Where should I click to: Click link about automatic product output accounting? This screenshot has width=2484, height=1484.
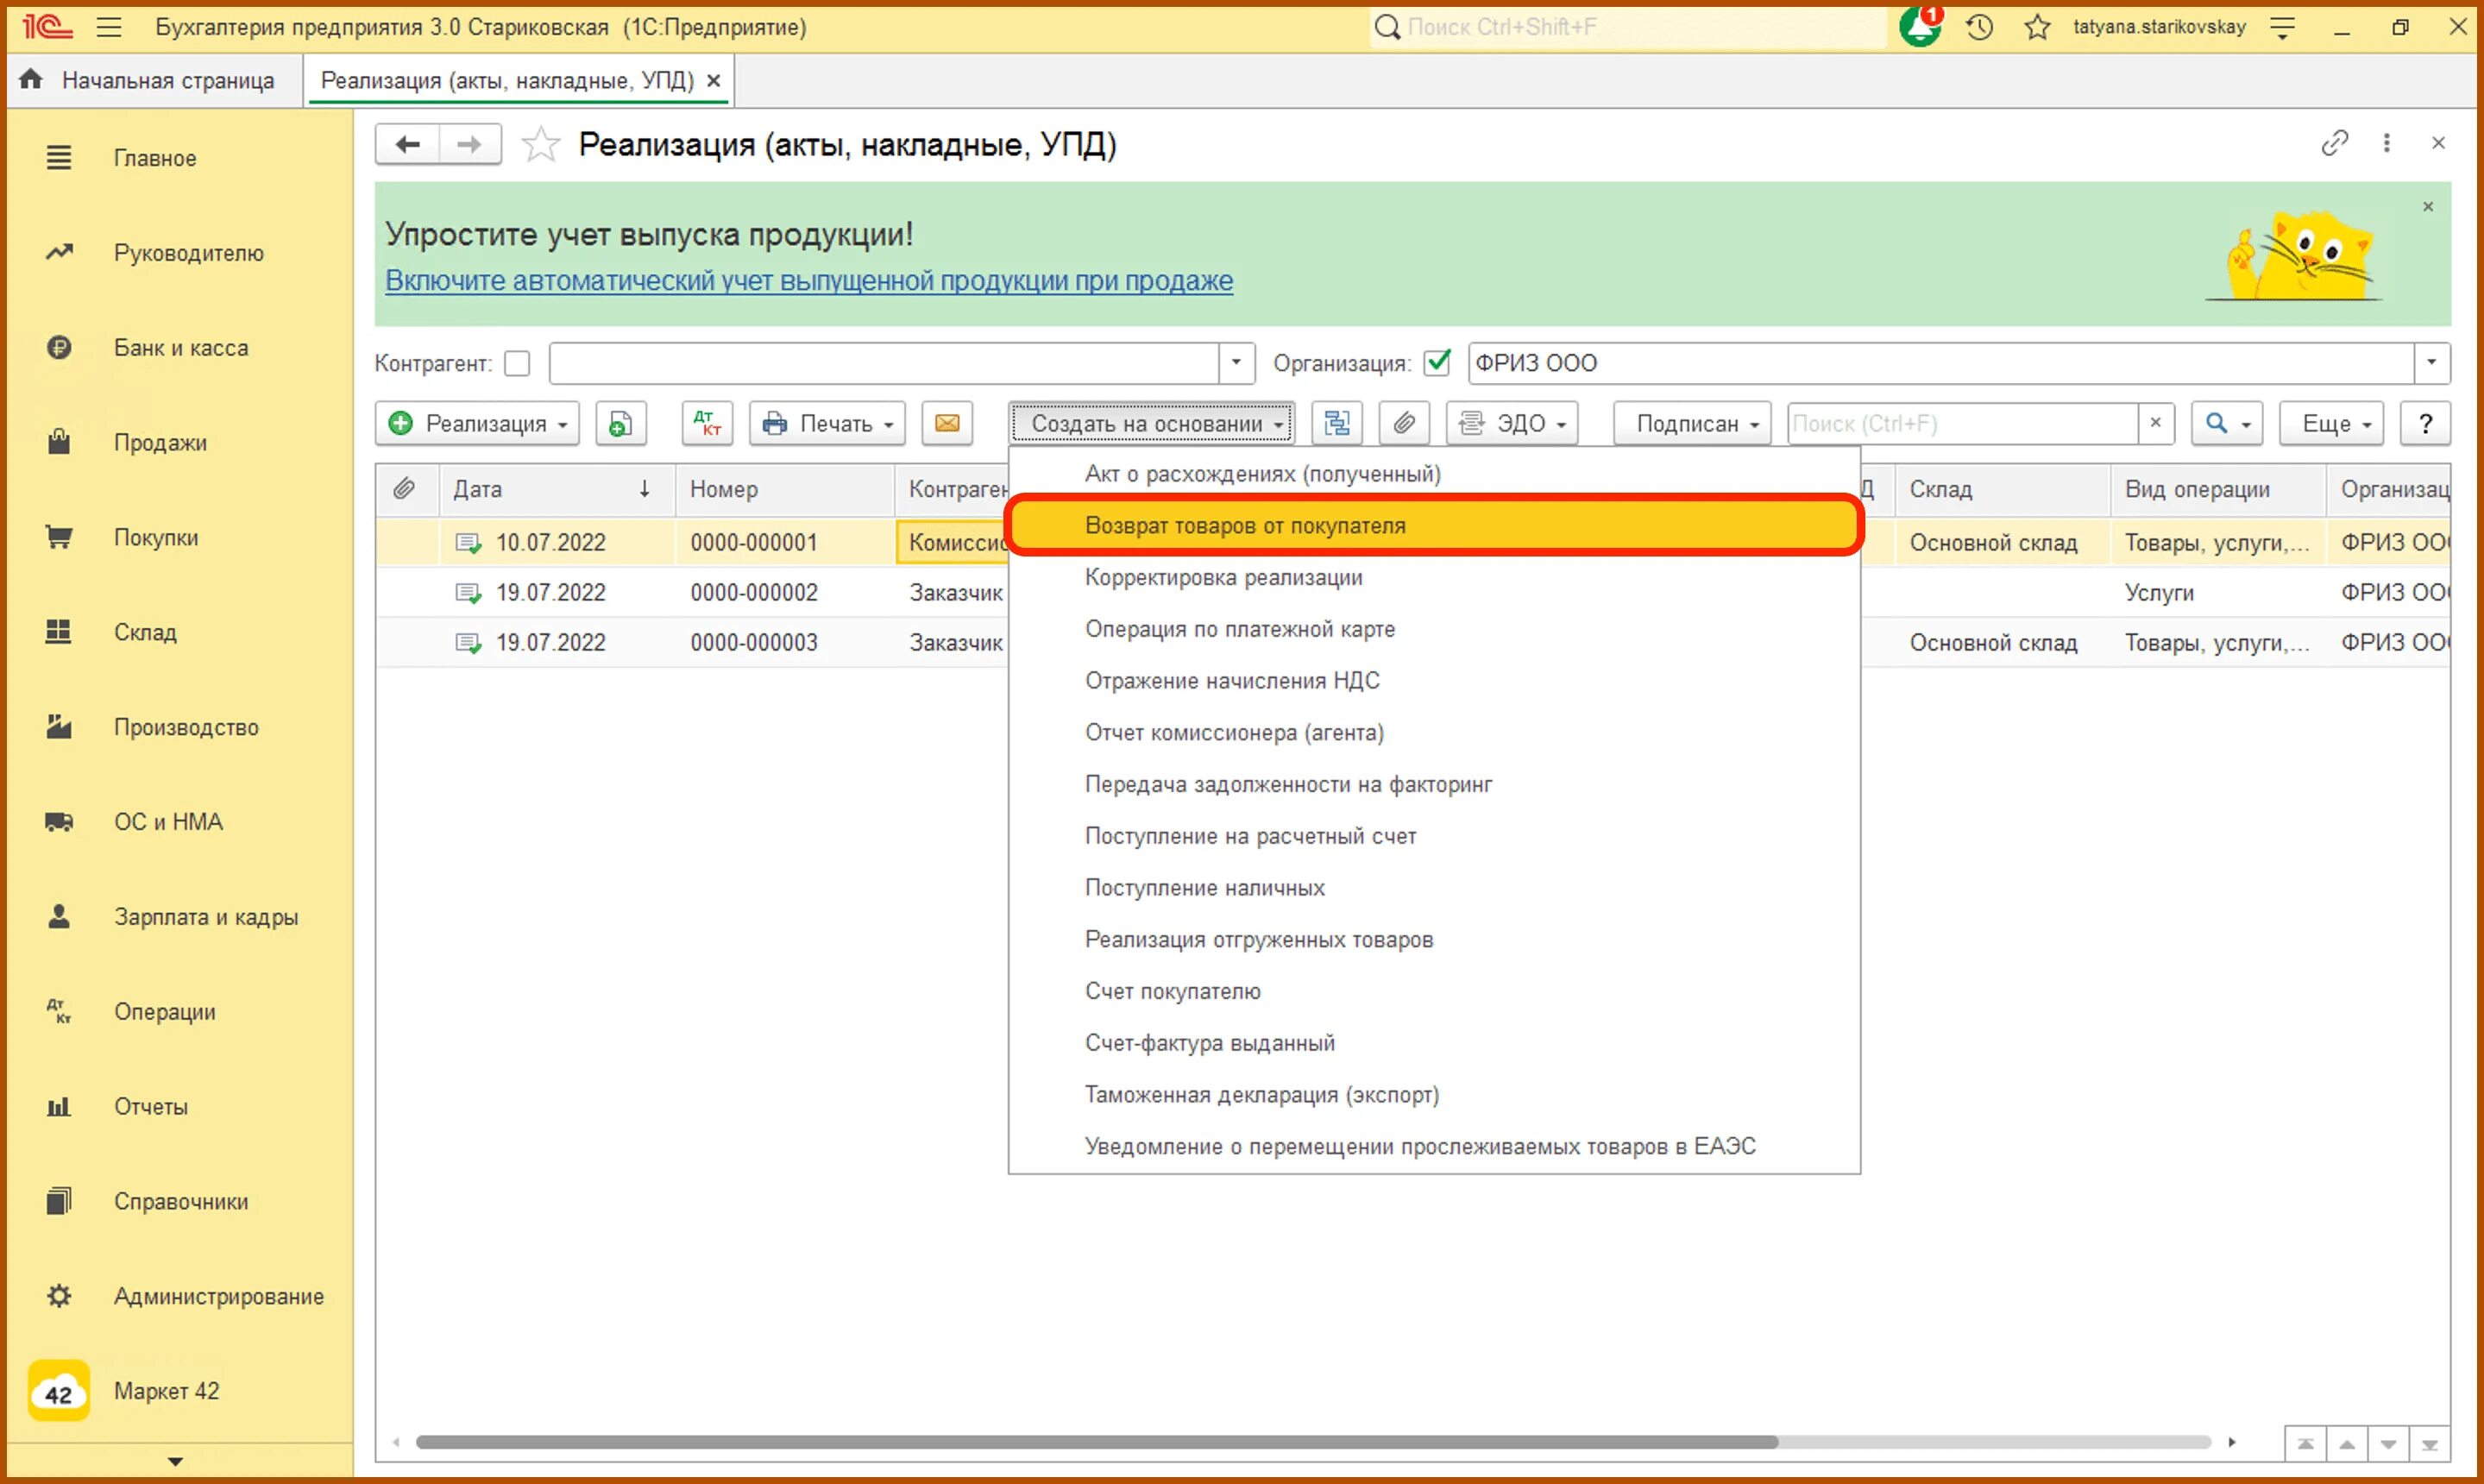(x=808, y=280)
